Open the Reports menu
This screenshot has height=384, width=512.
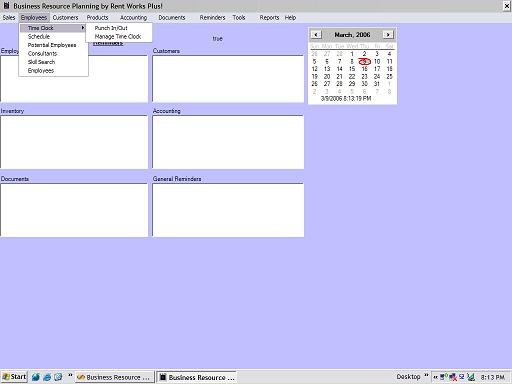pos(269,18)
